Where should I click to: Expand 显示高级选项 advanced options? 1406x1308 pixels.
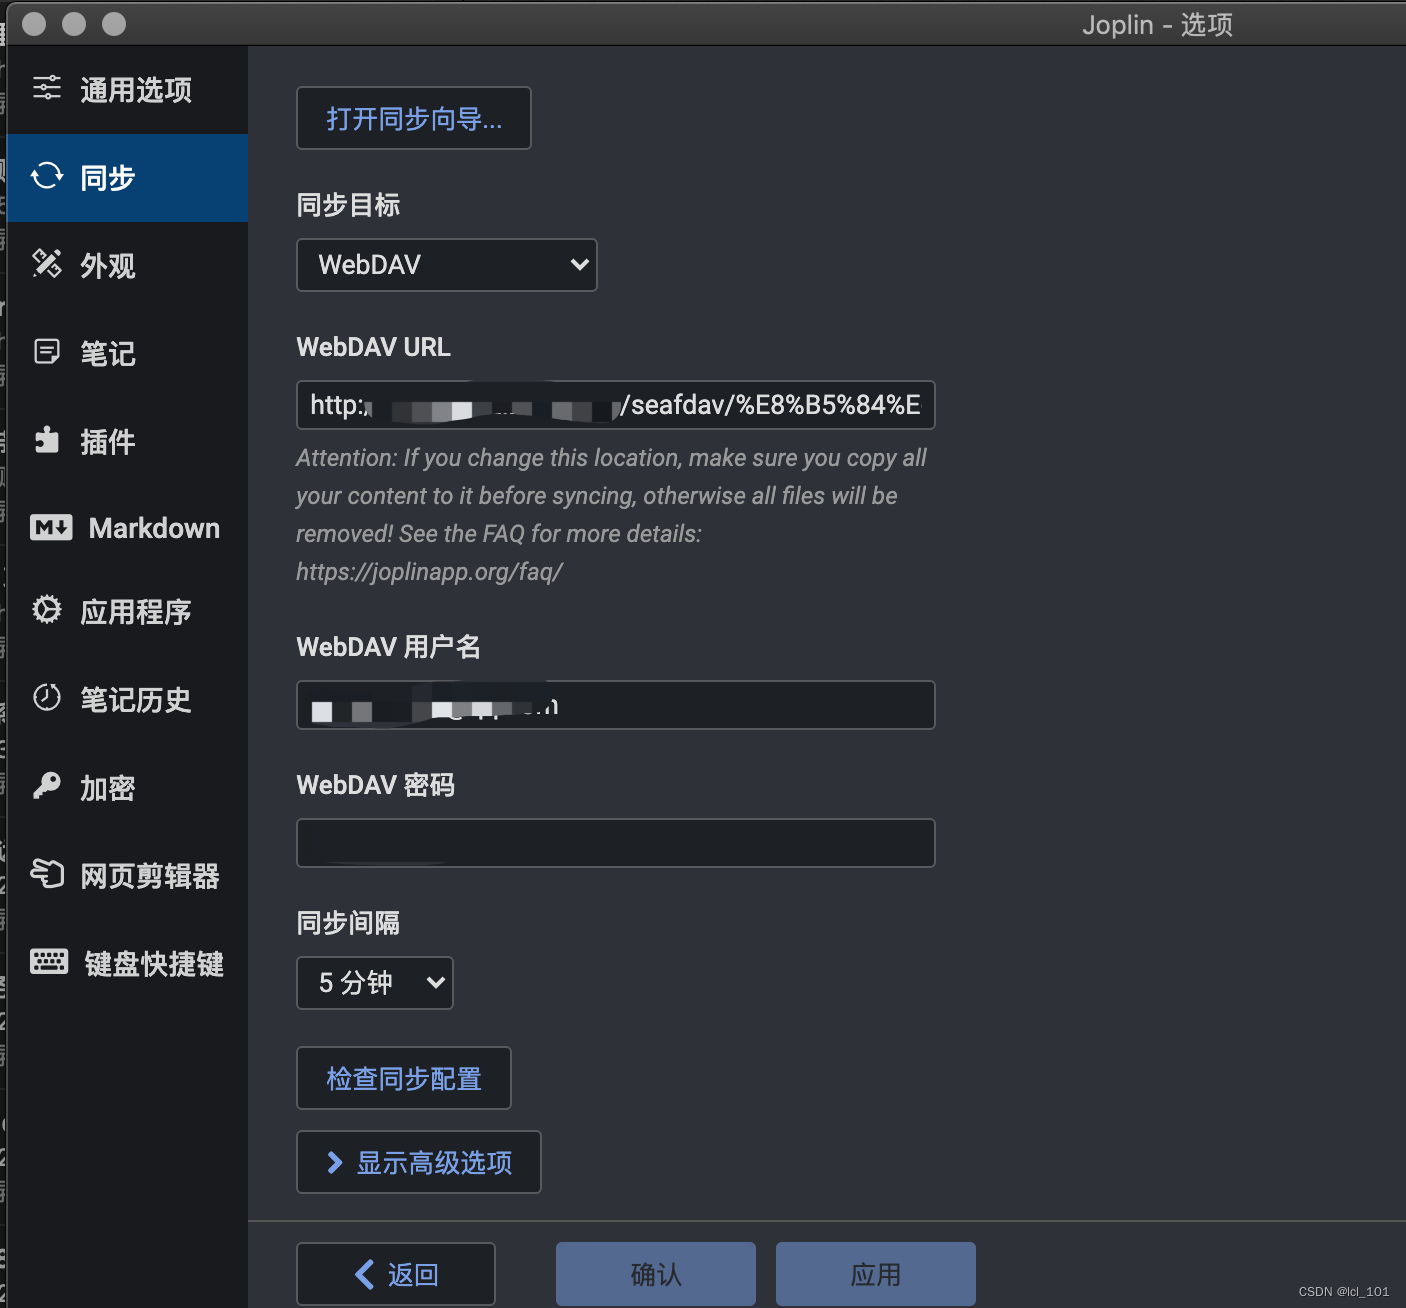[418, 1162]
